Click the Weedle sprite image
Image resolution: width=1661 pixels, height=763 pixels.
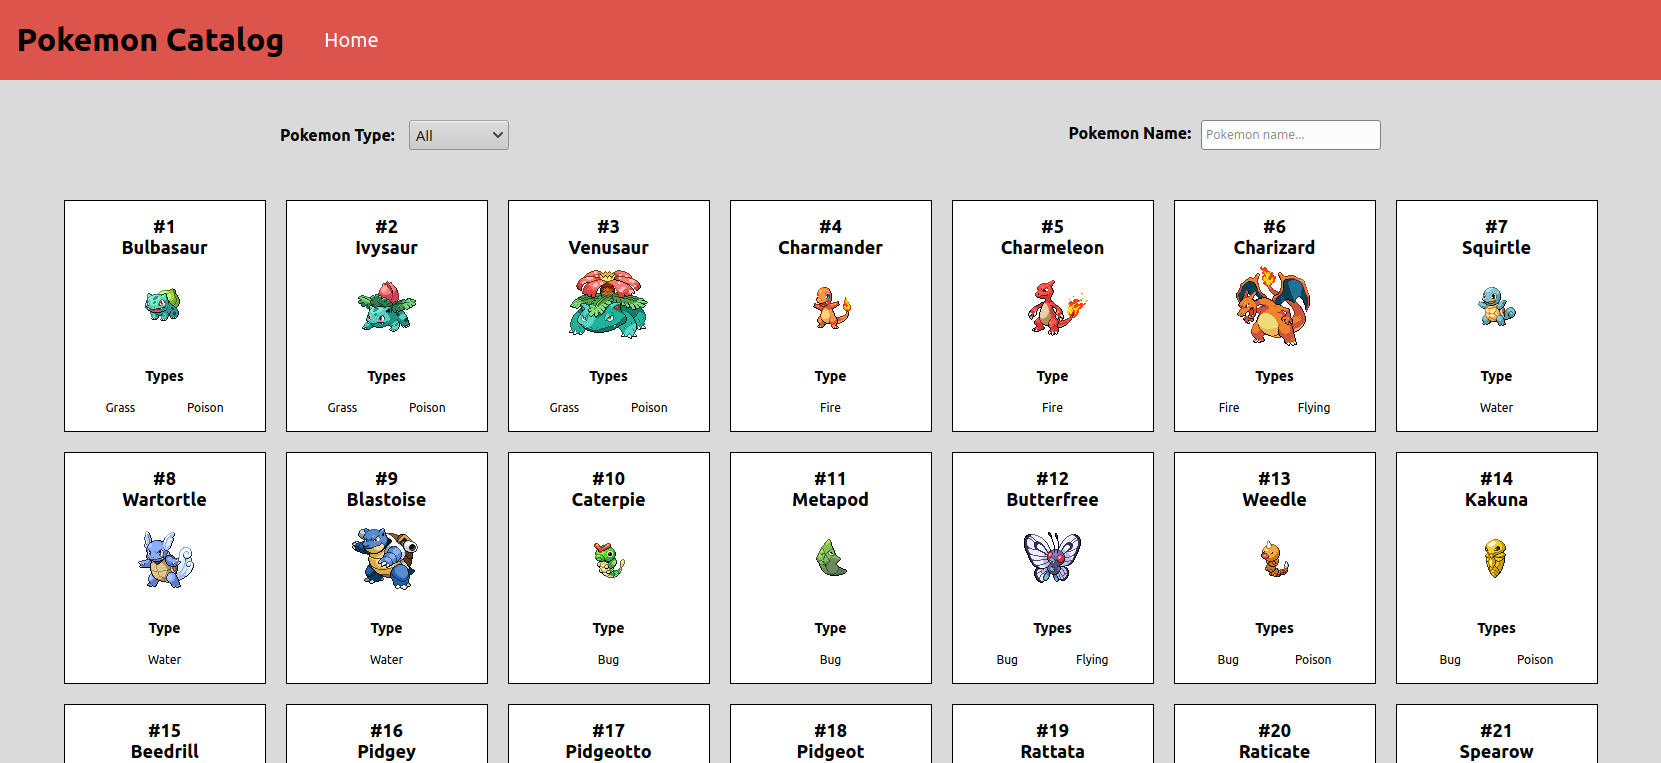[x=1274, y=559]
